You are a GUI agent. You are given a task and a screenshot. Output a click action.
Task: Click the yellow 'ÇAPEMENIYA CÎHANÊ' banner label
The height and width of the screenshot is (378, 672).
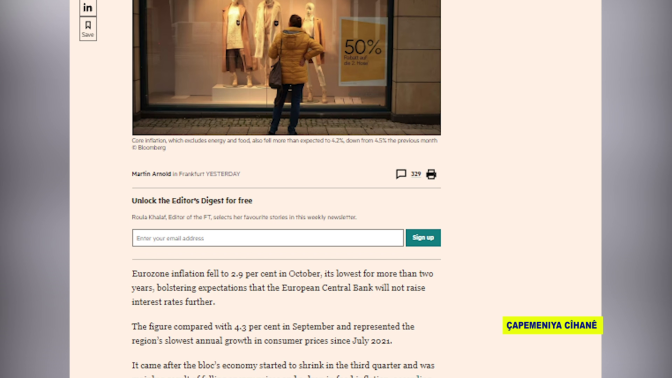[552, 325]
